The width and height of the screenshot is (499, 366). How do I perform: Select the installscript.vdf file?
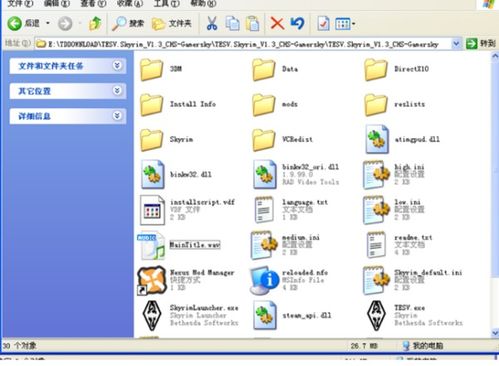pos(187,210)
